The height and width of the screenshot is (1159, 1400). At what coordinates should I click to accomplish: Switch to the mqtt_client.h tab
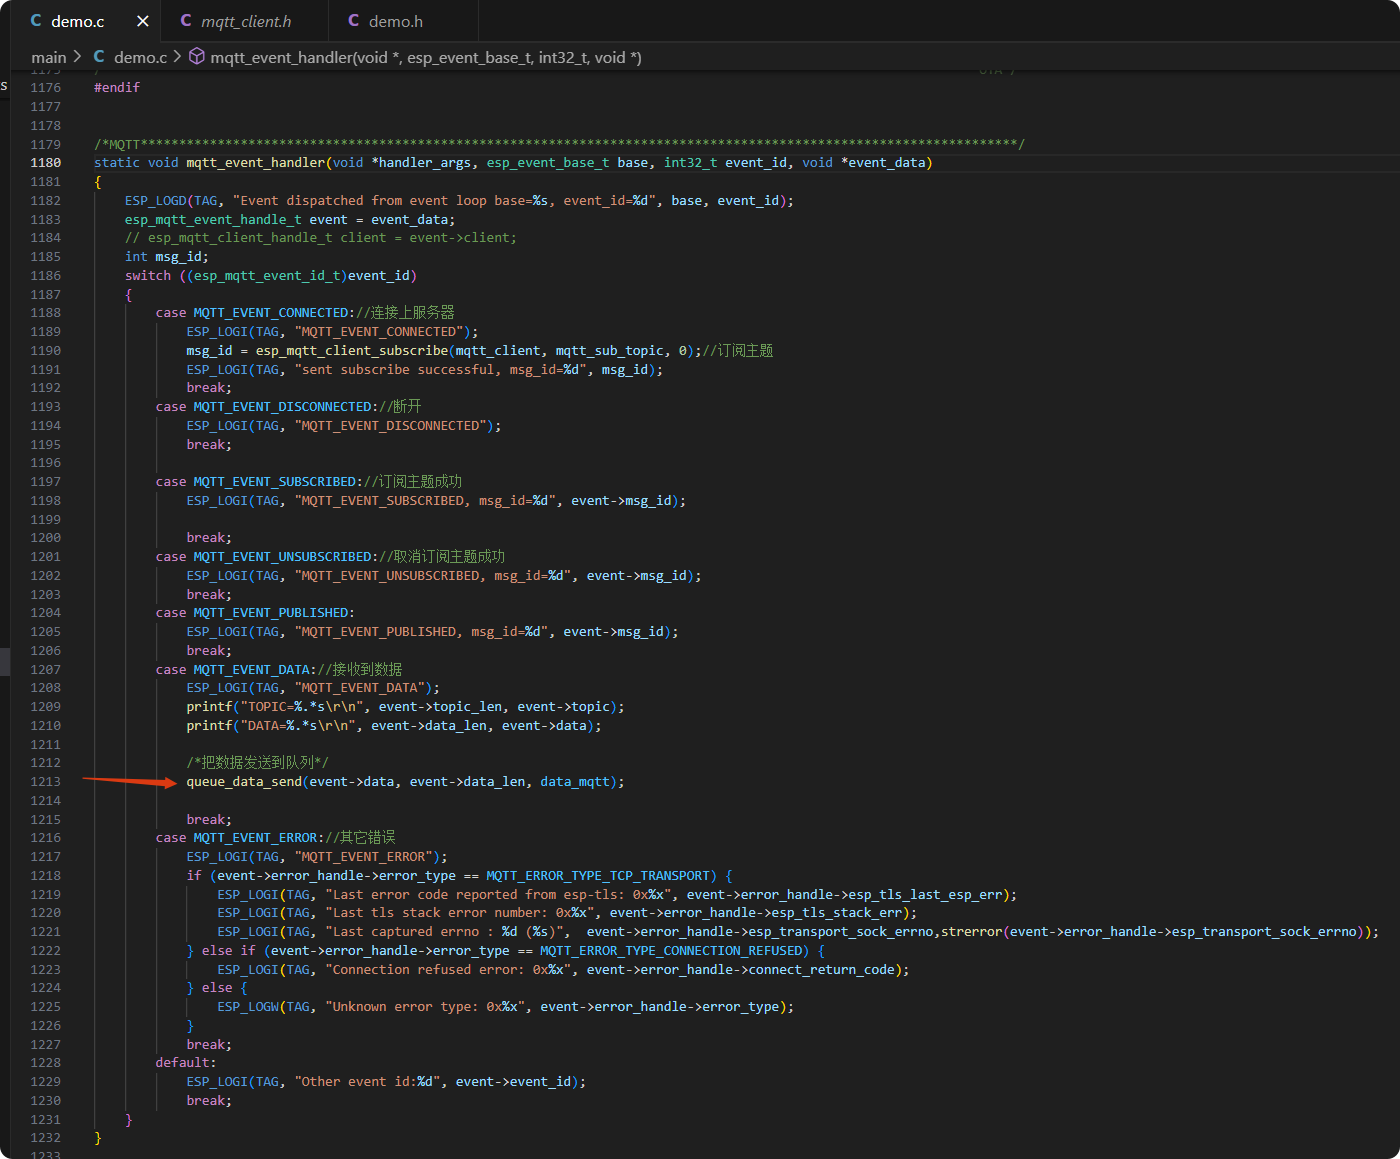pyautogui.click(x=246, y=21)
